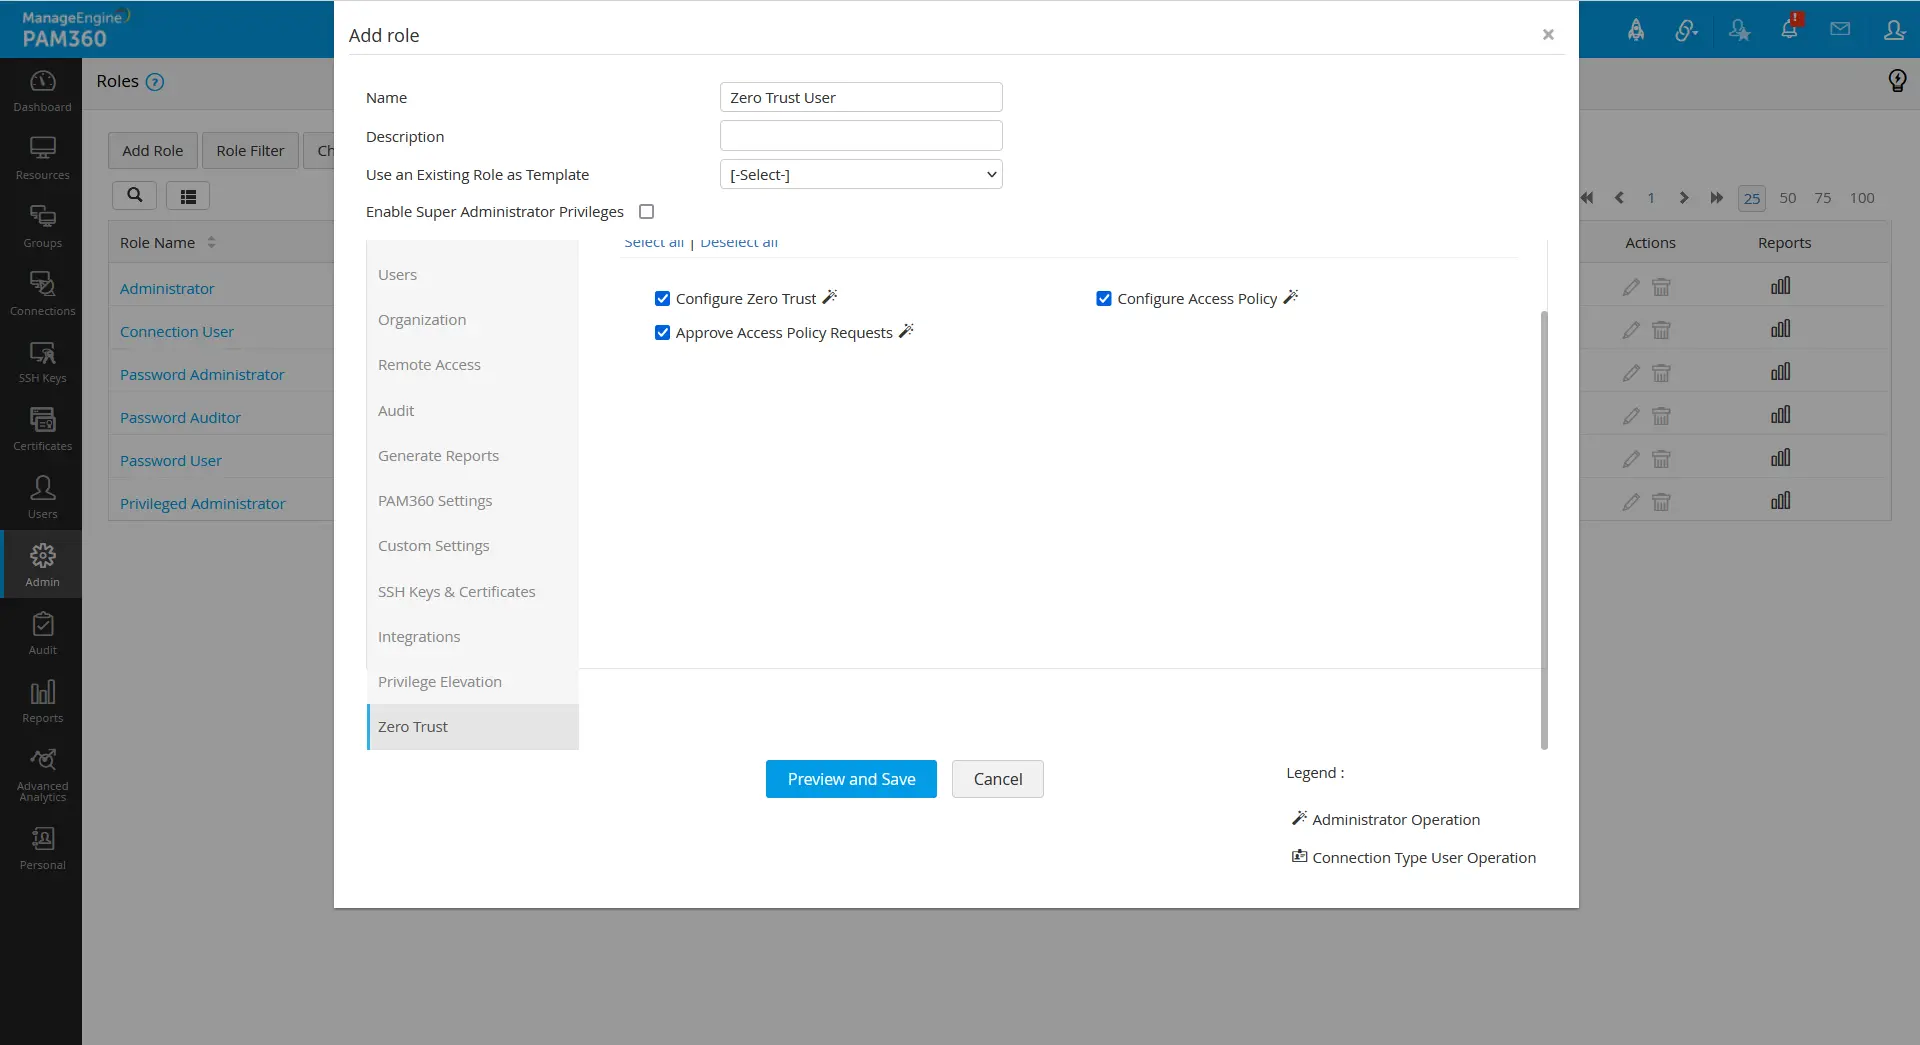Edit the Administrator role with pencil icon

(x=1631, y=287)
